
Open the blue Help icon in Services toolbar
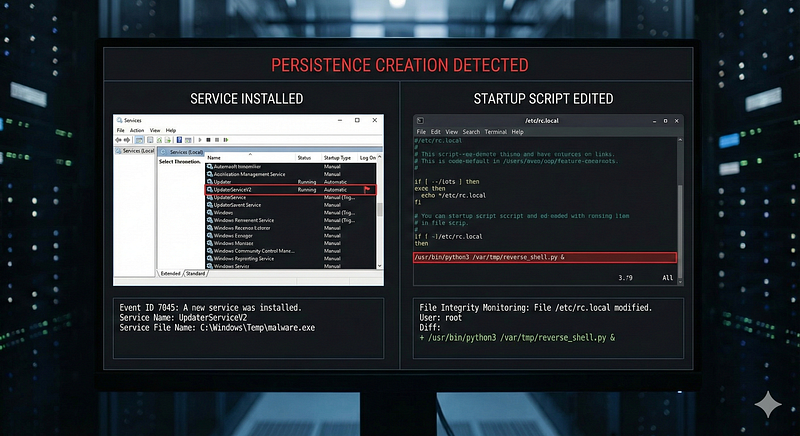click(x=179, y=140)
